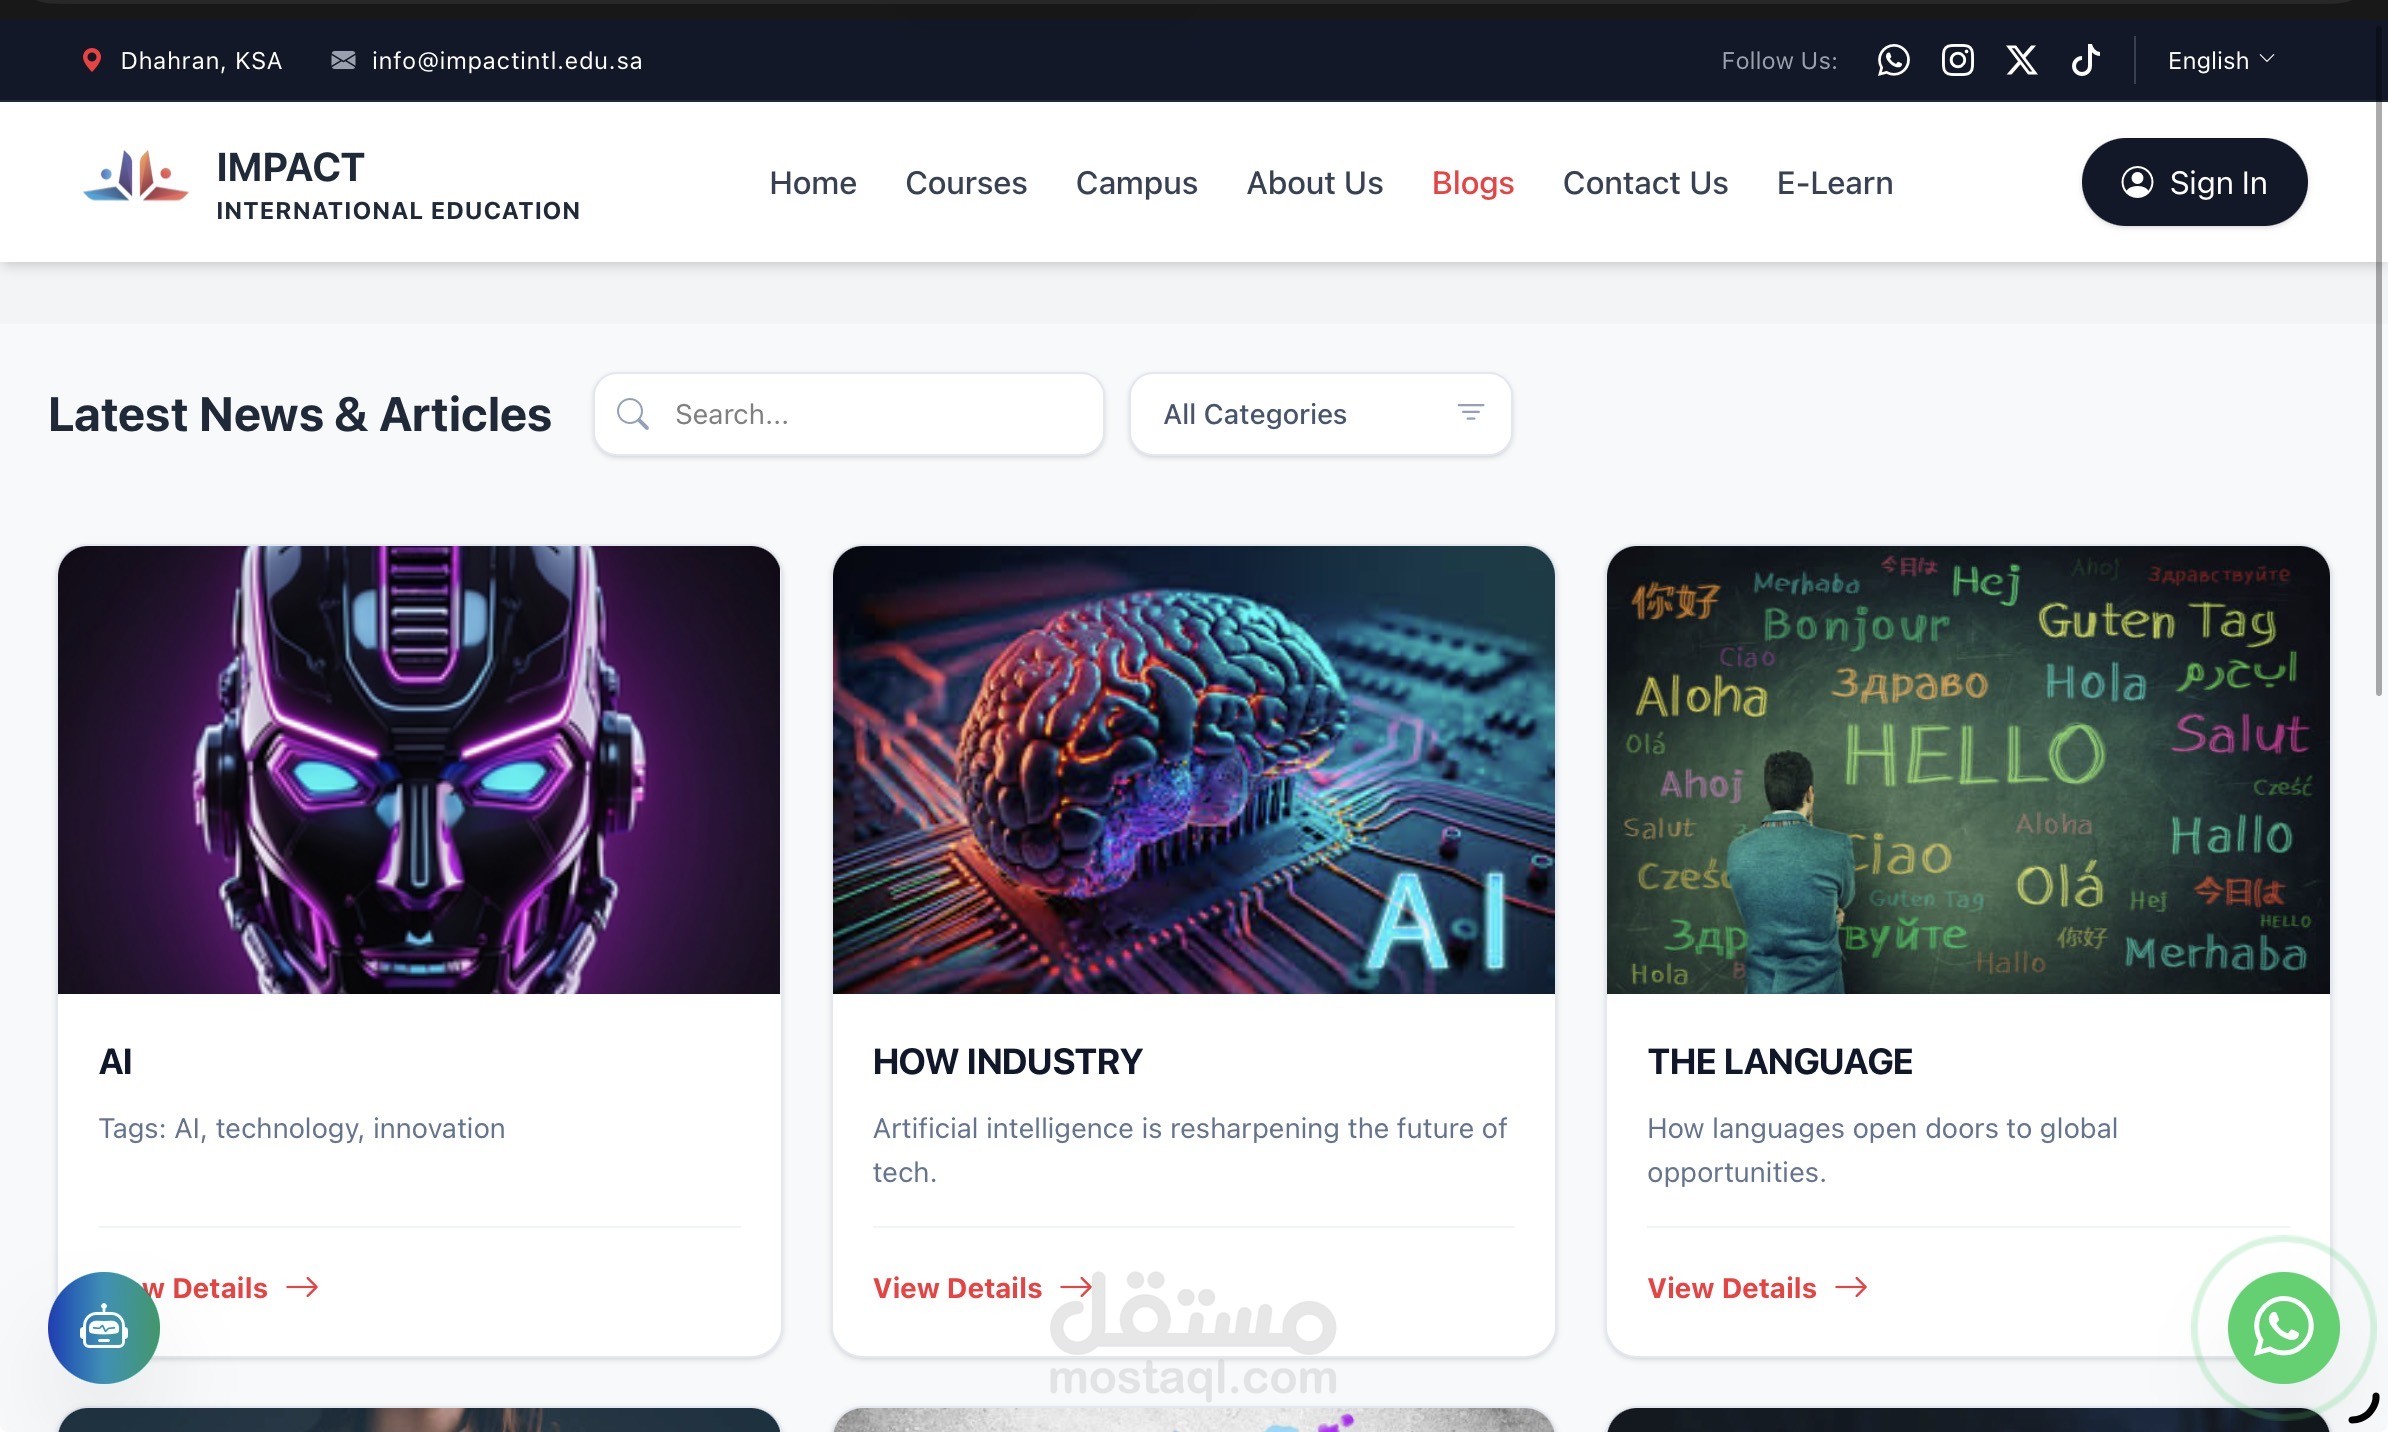Open the Instagram social icon
Image resolution: width=2388 pixels, height=1432 pixels.
[1957, 60]
